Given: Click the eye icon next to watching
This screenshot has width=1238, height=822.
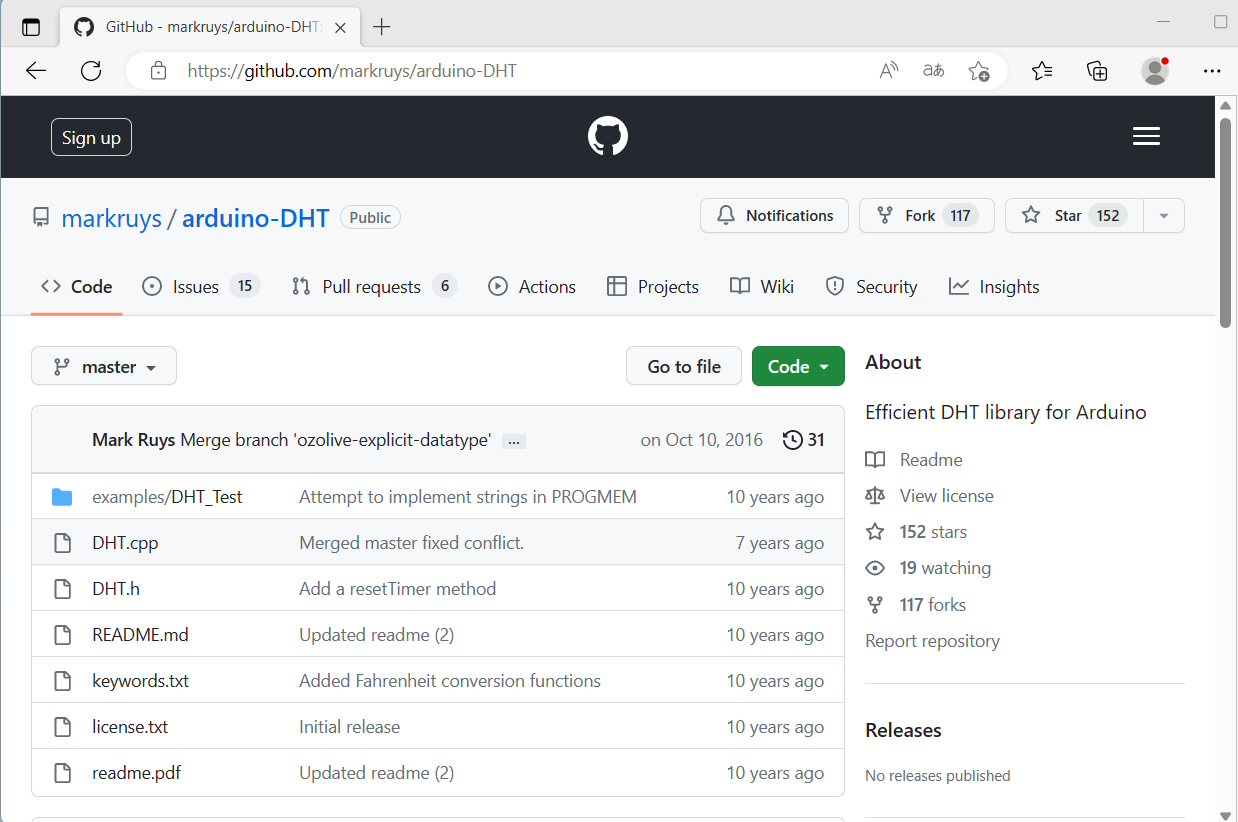Looking at the screenshot, I should 875,568.
